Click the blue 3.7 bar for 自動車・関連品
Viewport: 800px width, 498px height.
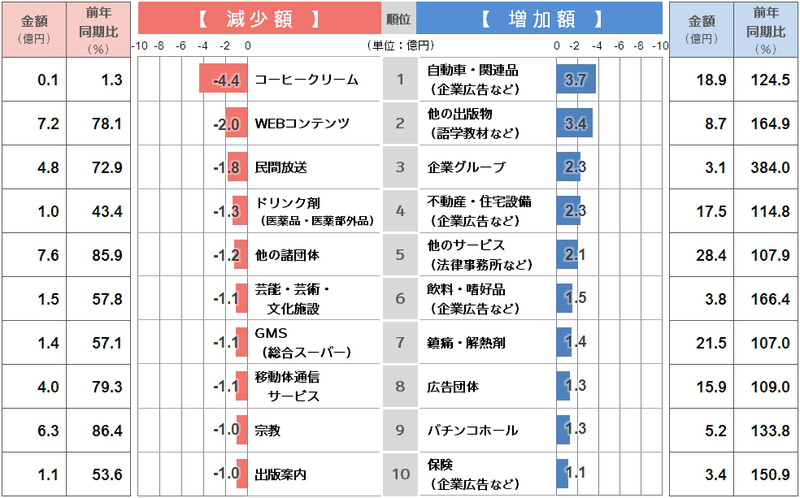coord(576,79)
